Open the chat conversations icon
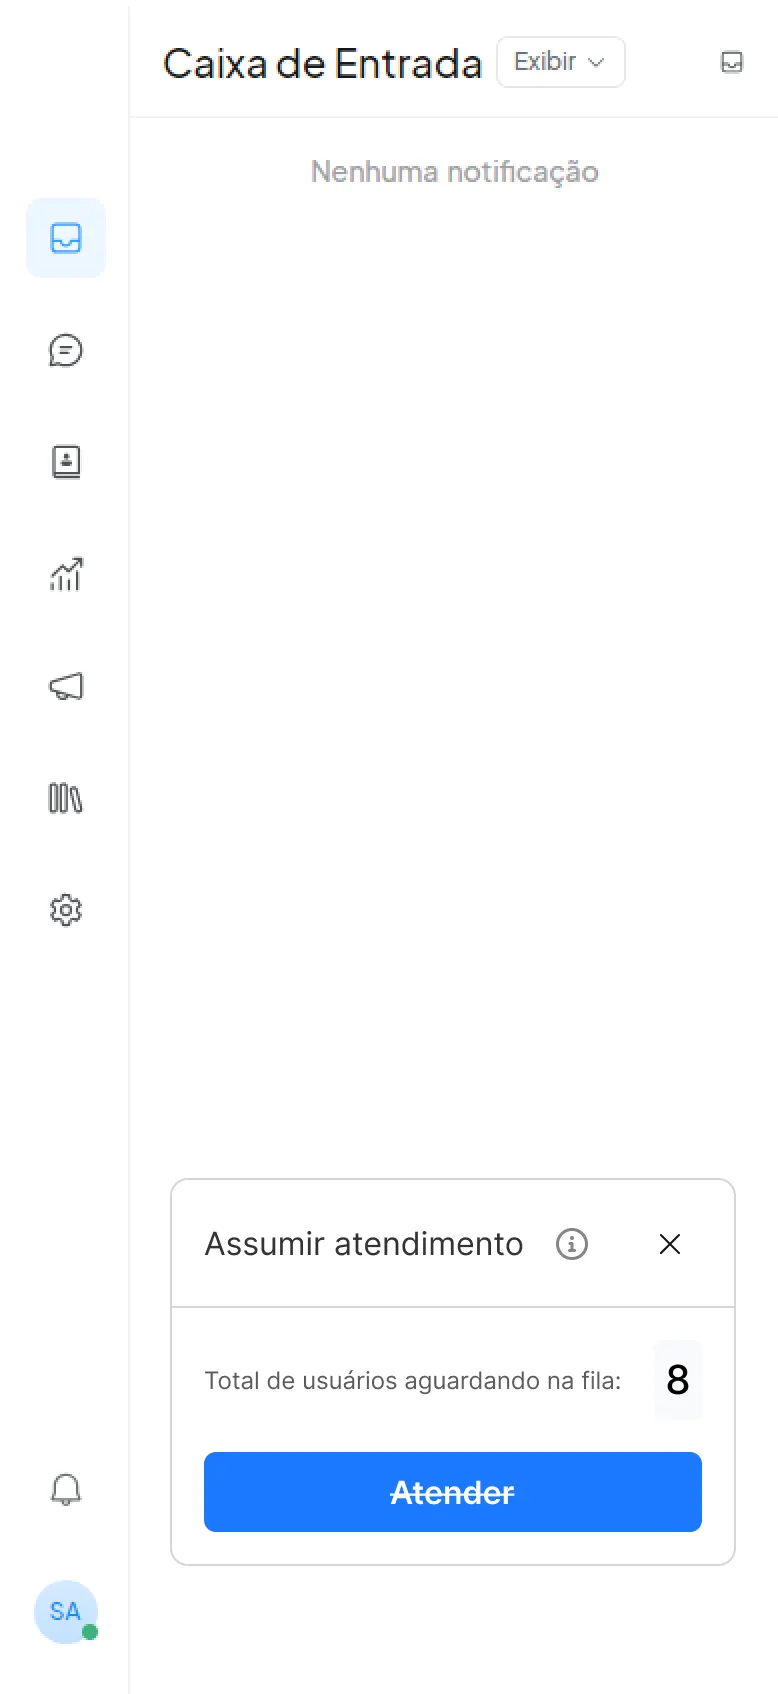 click(66, 350)
